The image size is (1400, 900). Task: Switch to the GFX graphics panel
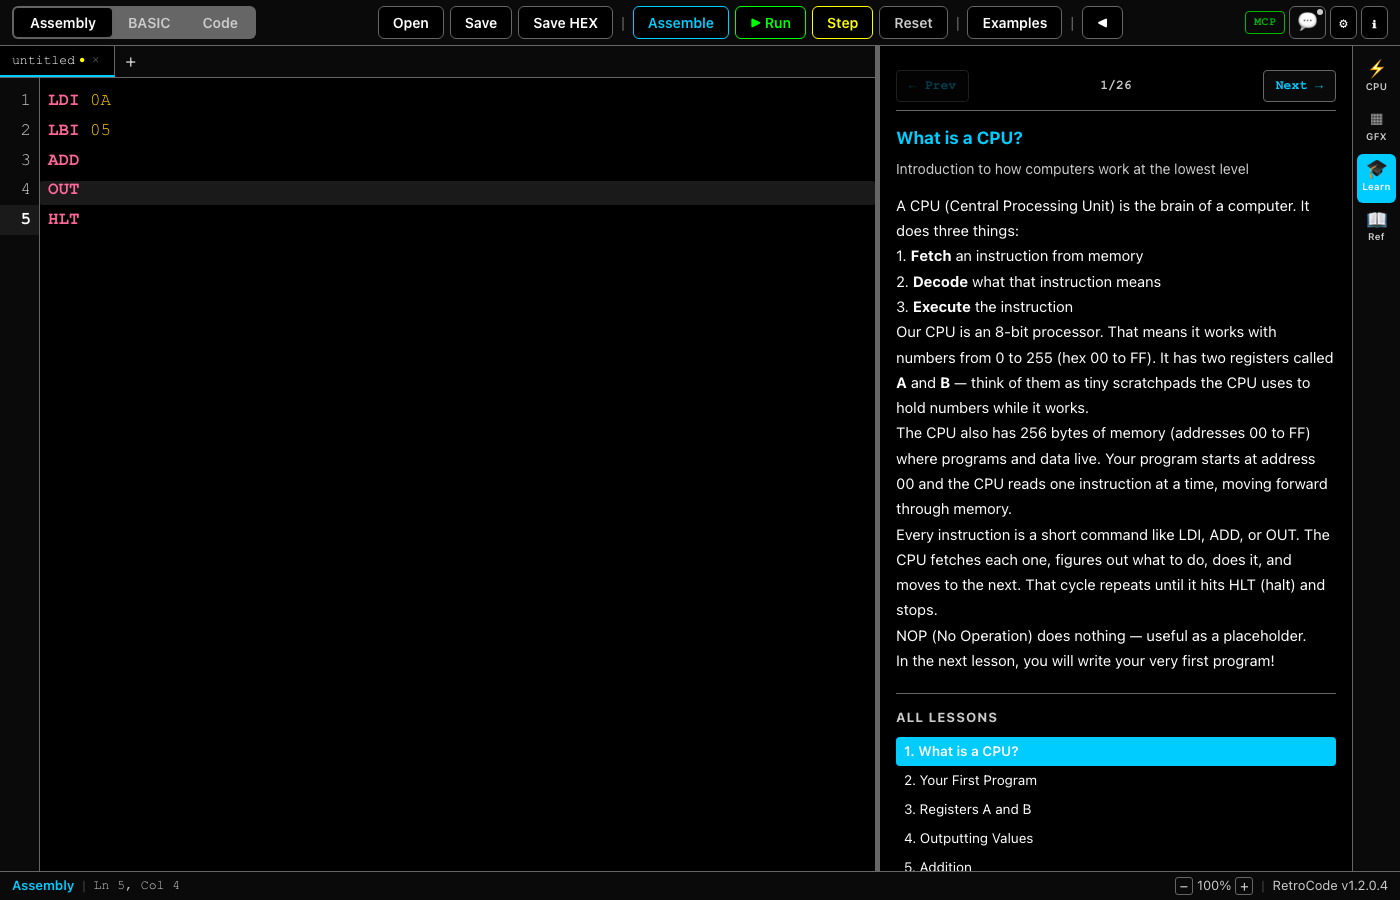click(1376, 127)
